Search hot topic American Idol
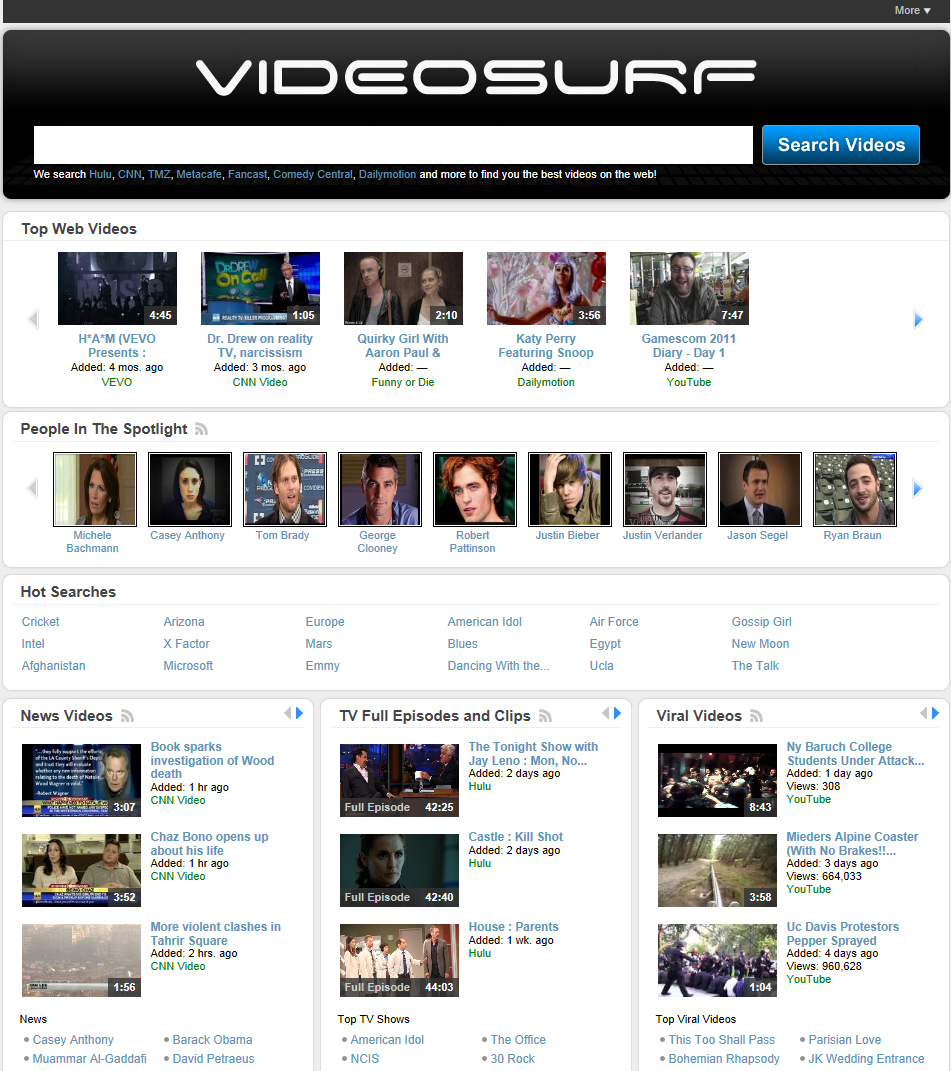Screen dimensions: 951x1071 coord(484,622)
